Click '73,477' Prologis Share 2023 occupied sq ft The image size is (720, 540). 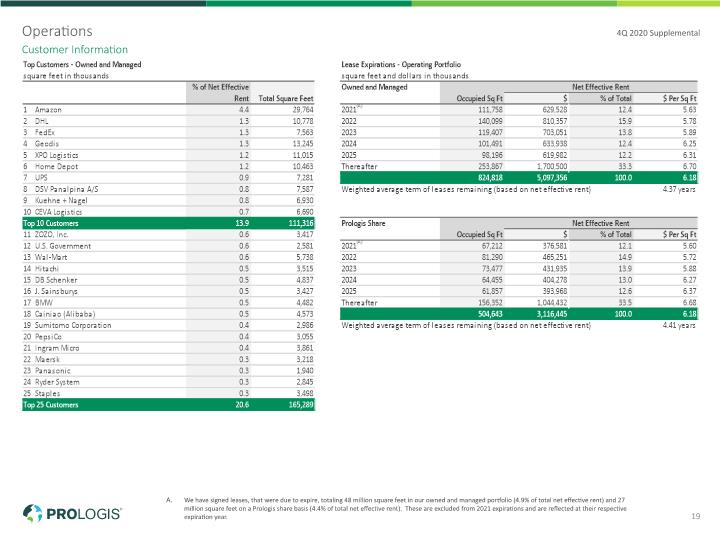[492, 269]
